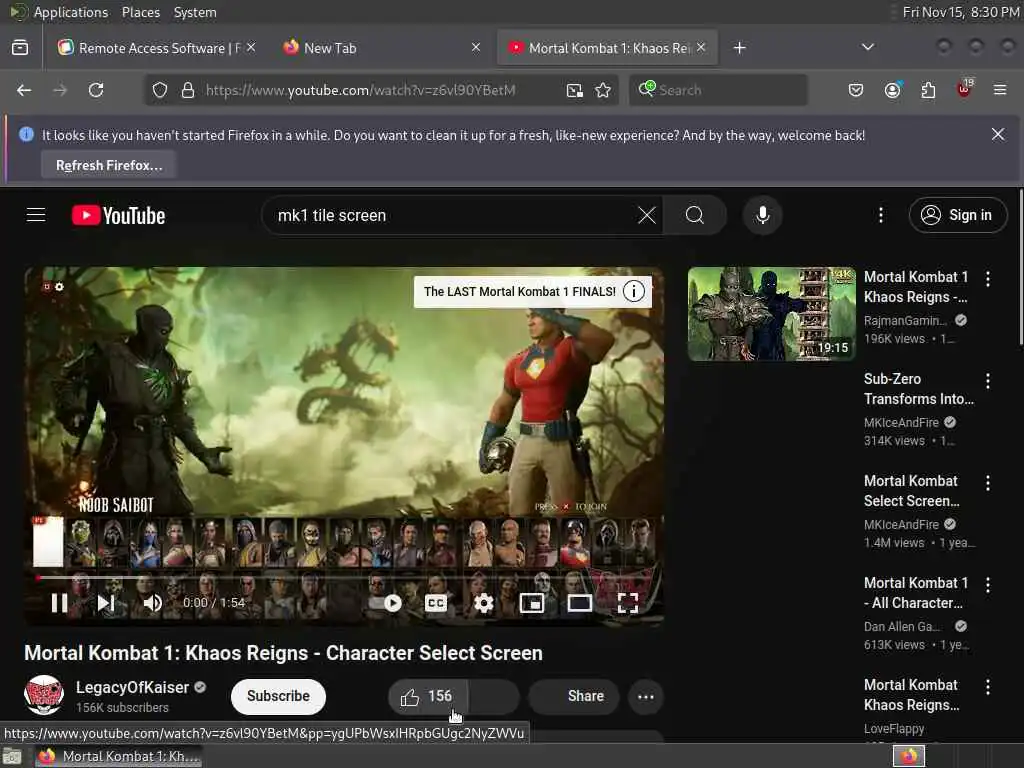The width and height of the screenshot is (1024, 768).
Task: Close the New Tab tab
Action: 476,47
